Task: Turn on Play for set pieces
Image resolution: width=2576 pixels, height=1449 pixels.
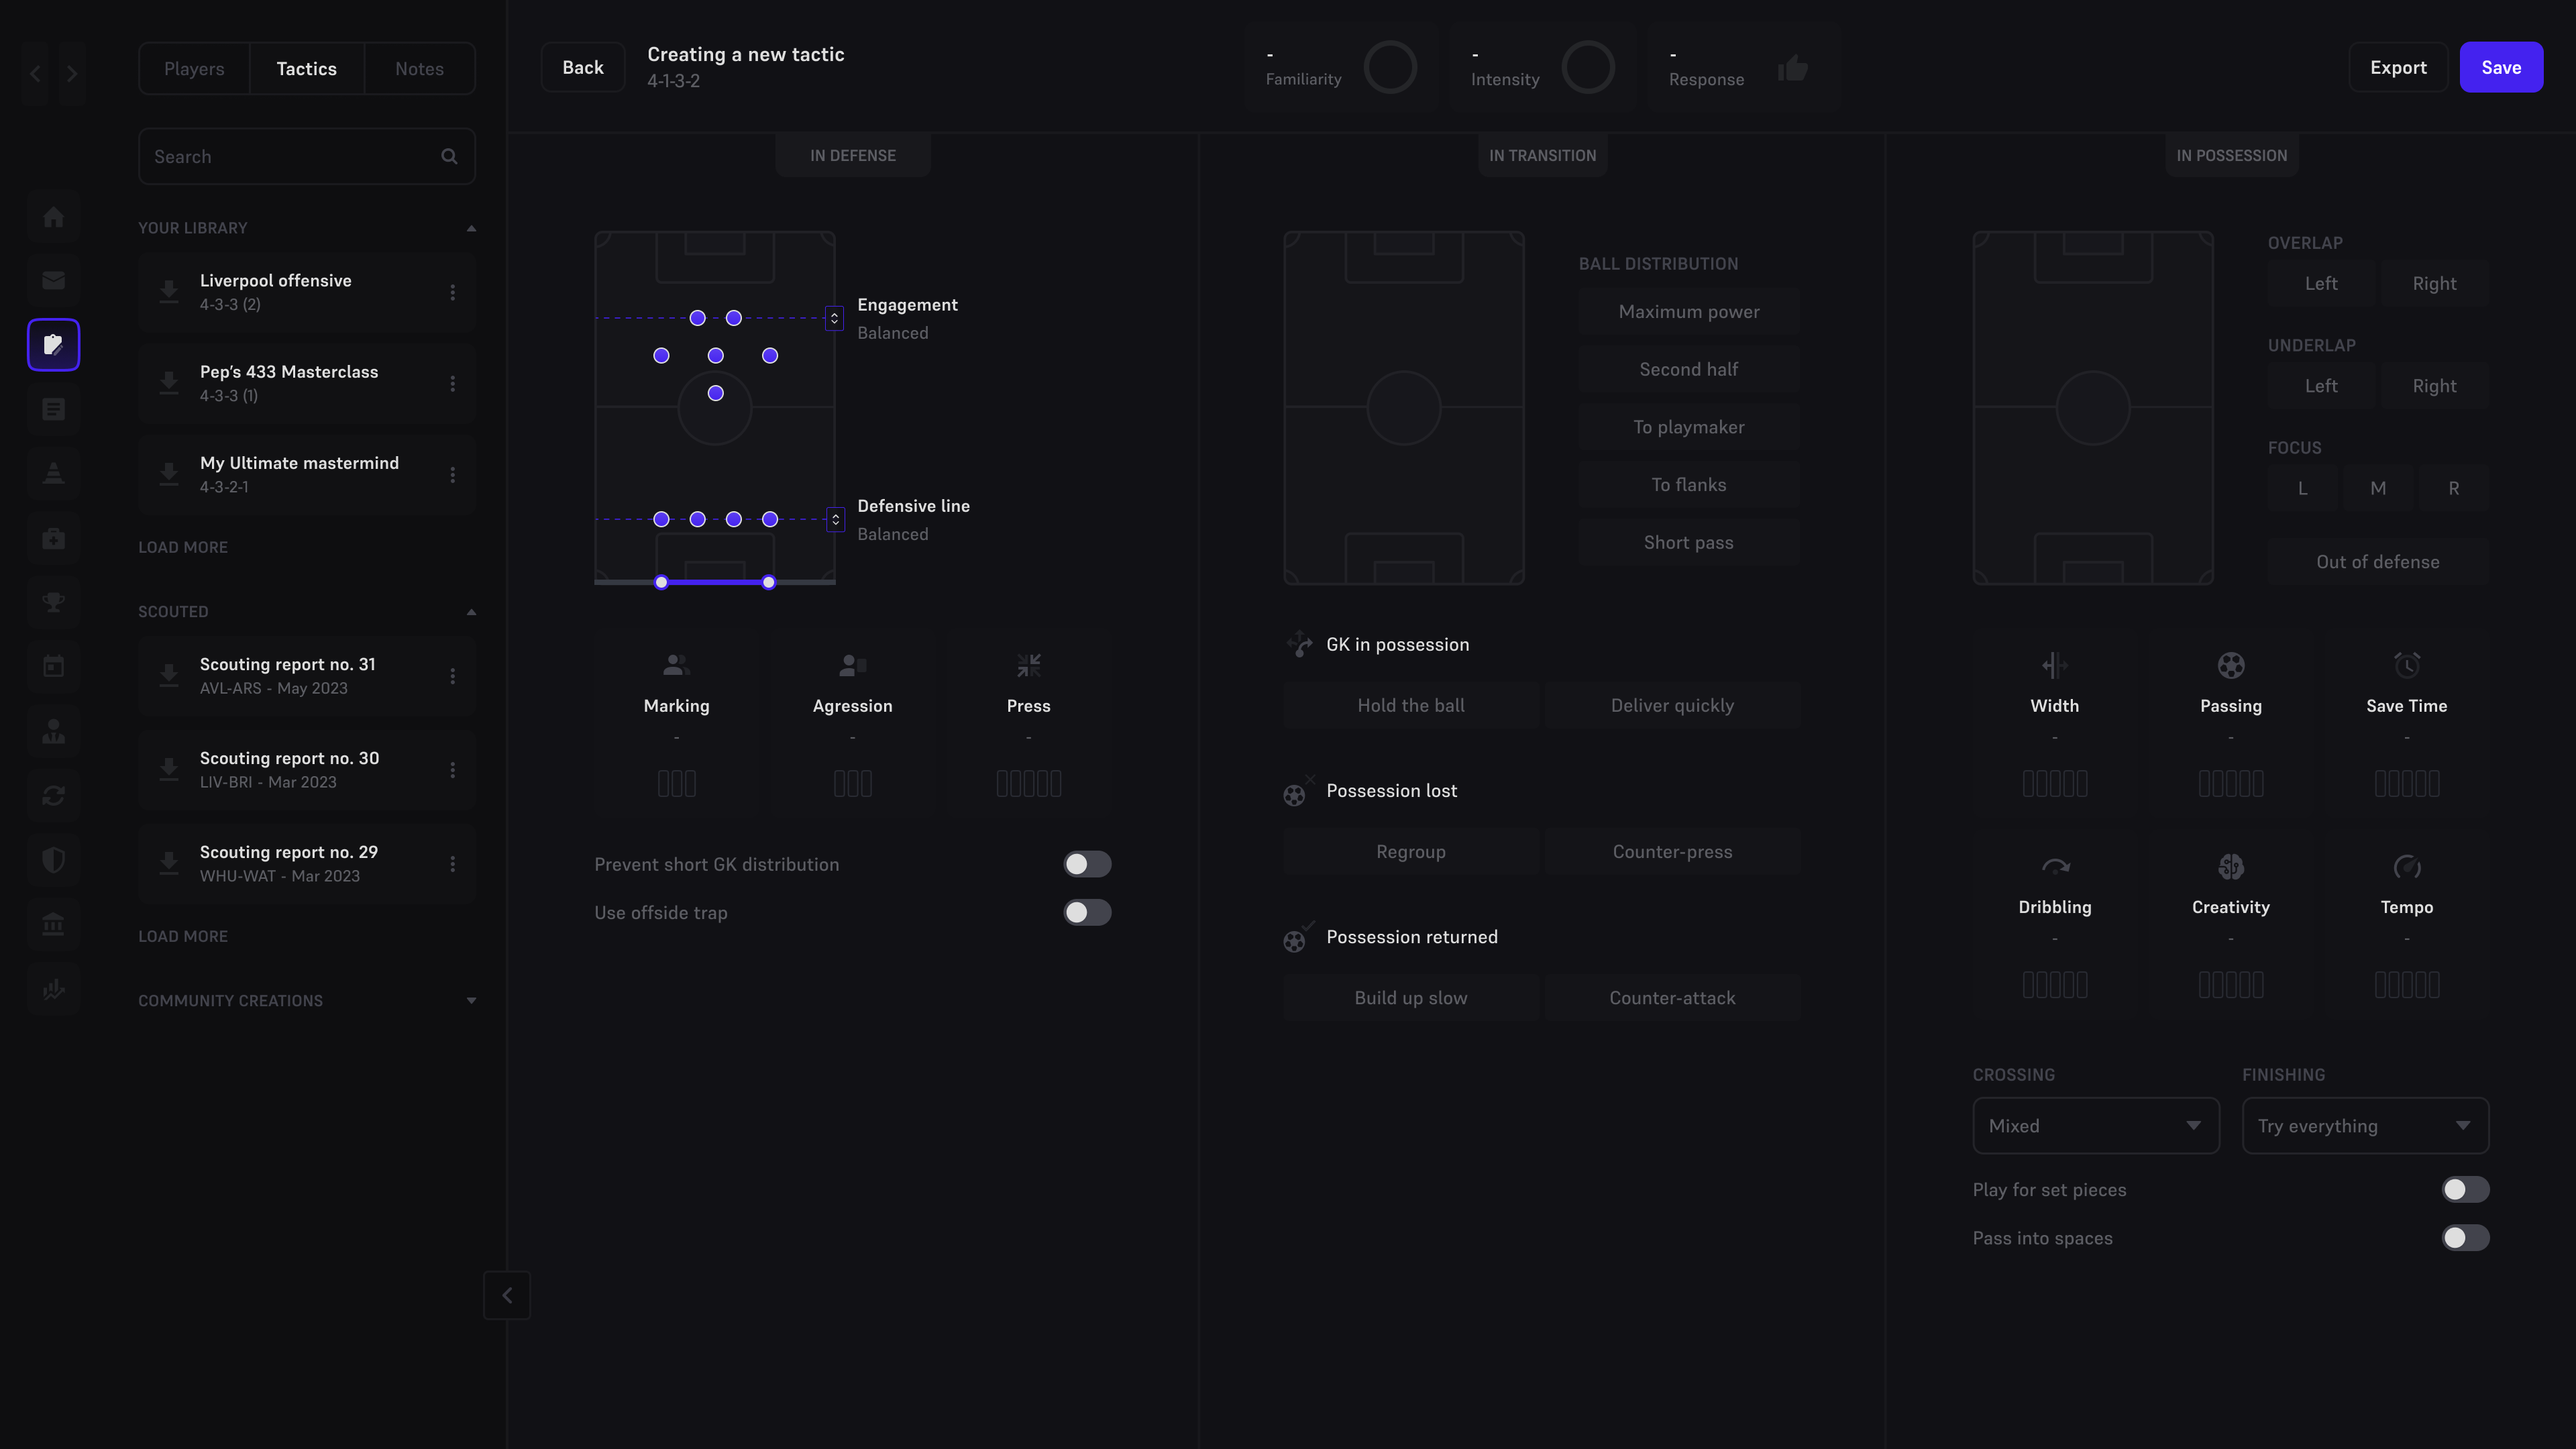Action: click(2464, 1189)
